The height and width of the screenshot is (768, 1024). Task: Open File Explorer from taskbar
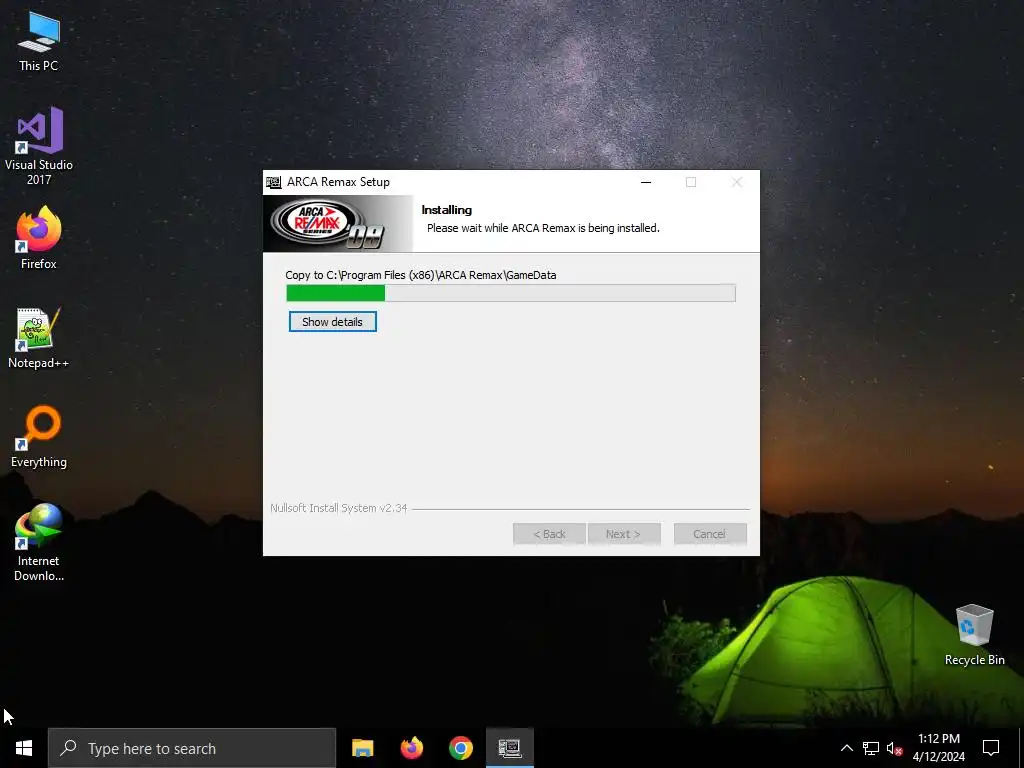pyautogui.click(x=362, y=748)
